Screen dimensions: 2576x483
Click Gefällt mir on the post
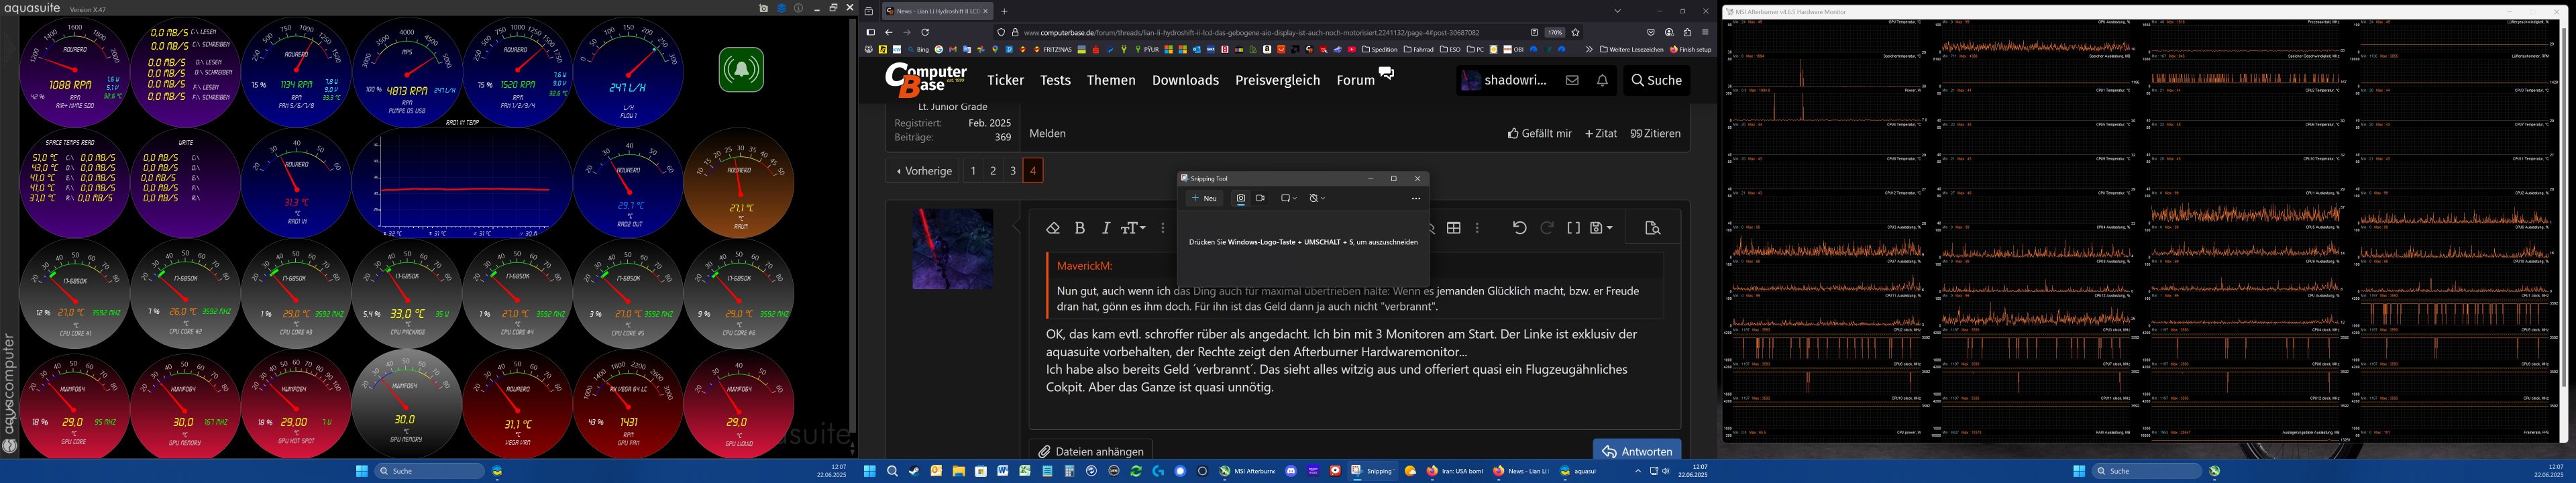click(x=1539, y=133)
